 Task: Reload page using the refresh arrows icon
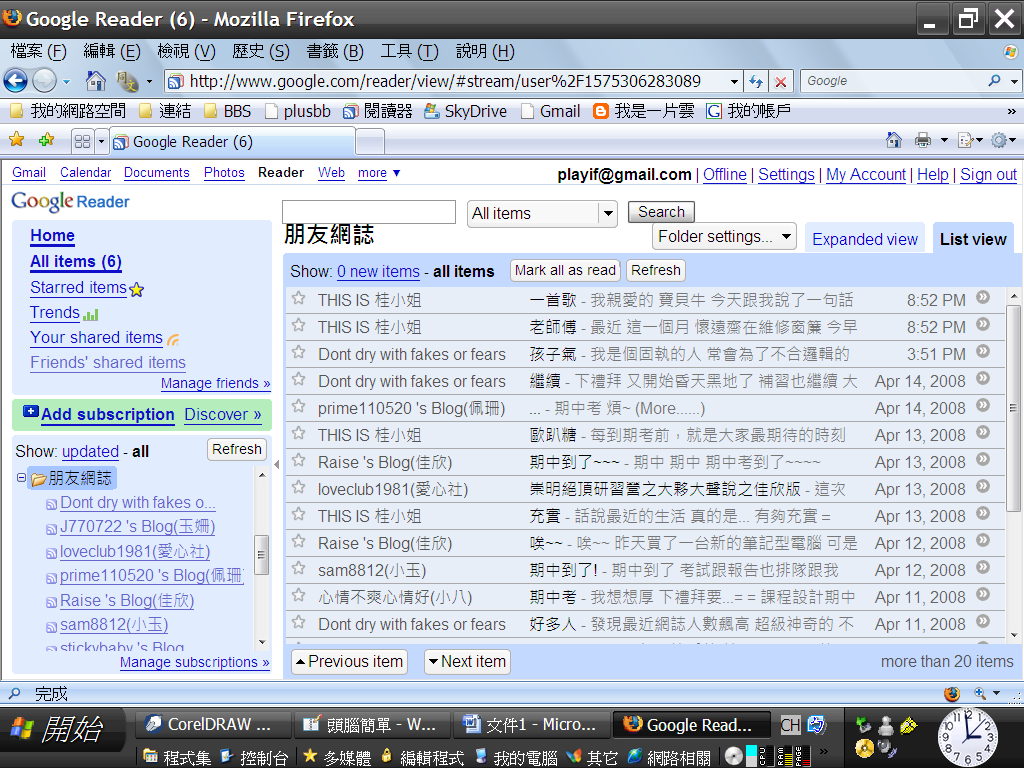tap(756, 82)
